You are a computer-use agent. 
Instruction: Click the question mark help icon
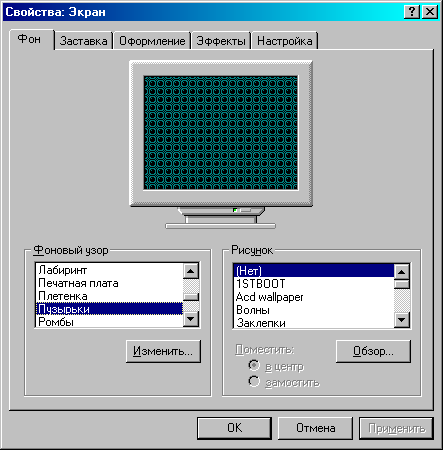tap(412, 12)
